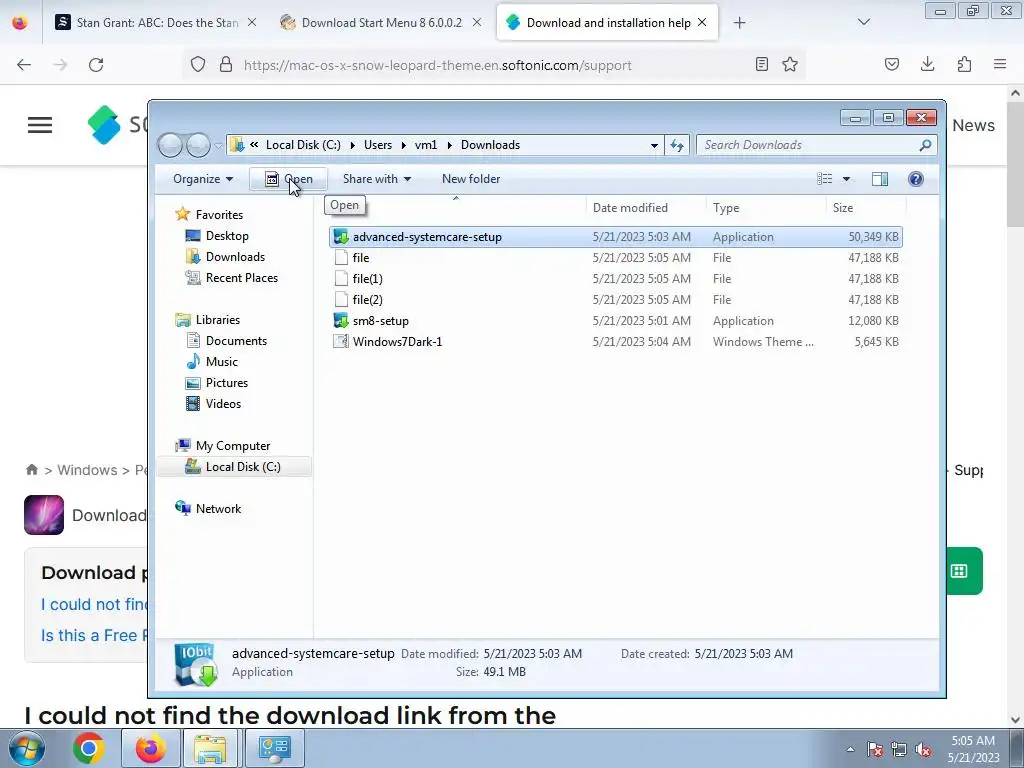Screen dimensions: 1024x768
Task: Refresh Explorer Downloads folder
Action: tap(677, 145)
